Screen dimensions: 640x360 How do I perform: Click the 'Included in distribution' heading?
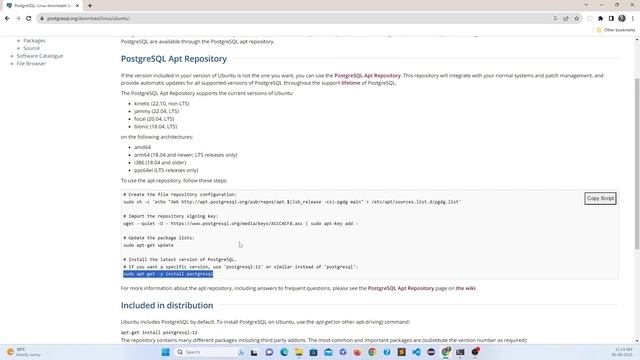(167, 305)
